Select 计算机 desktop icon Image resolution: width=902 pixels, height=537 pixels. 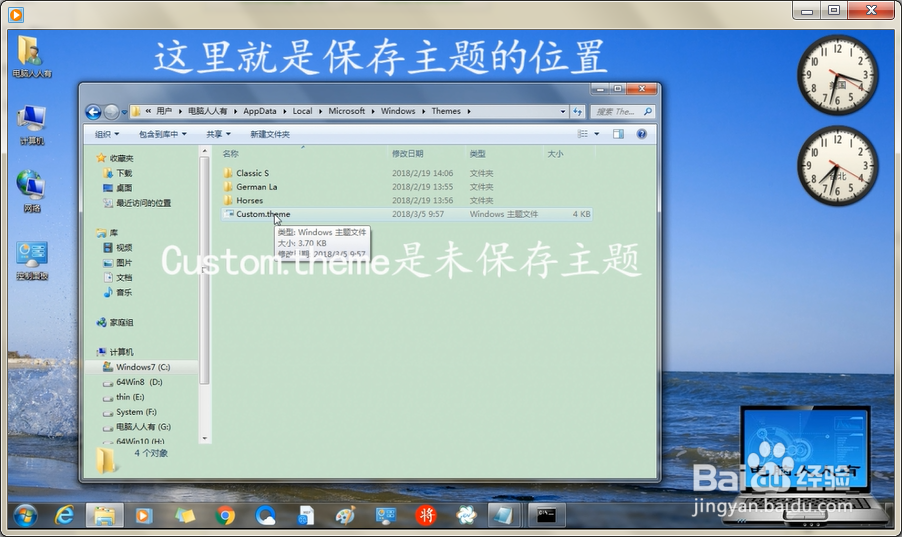pos(31,125)
